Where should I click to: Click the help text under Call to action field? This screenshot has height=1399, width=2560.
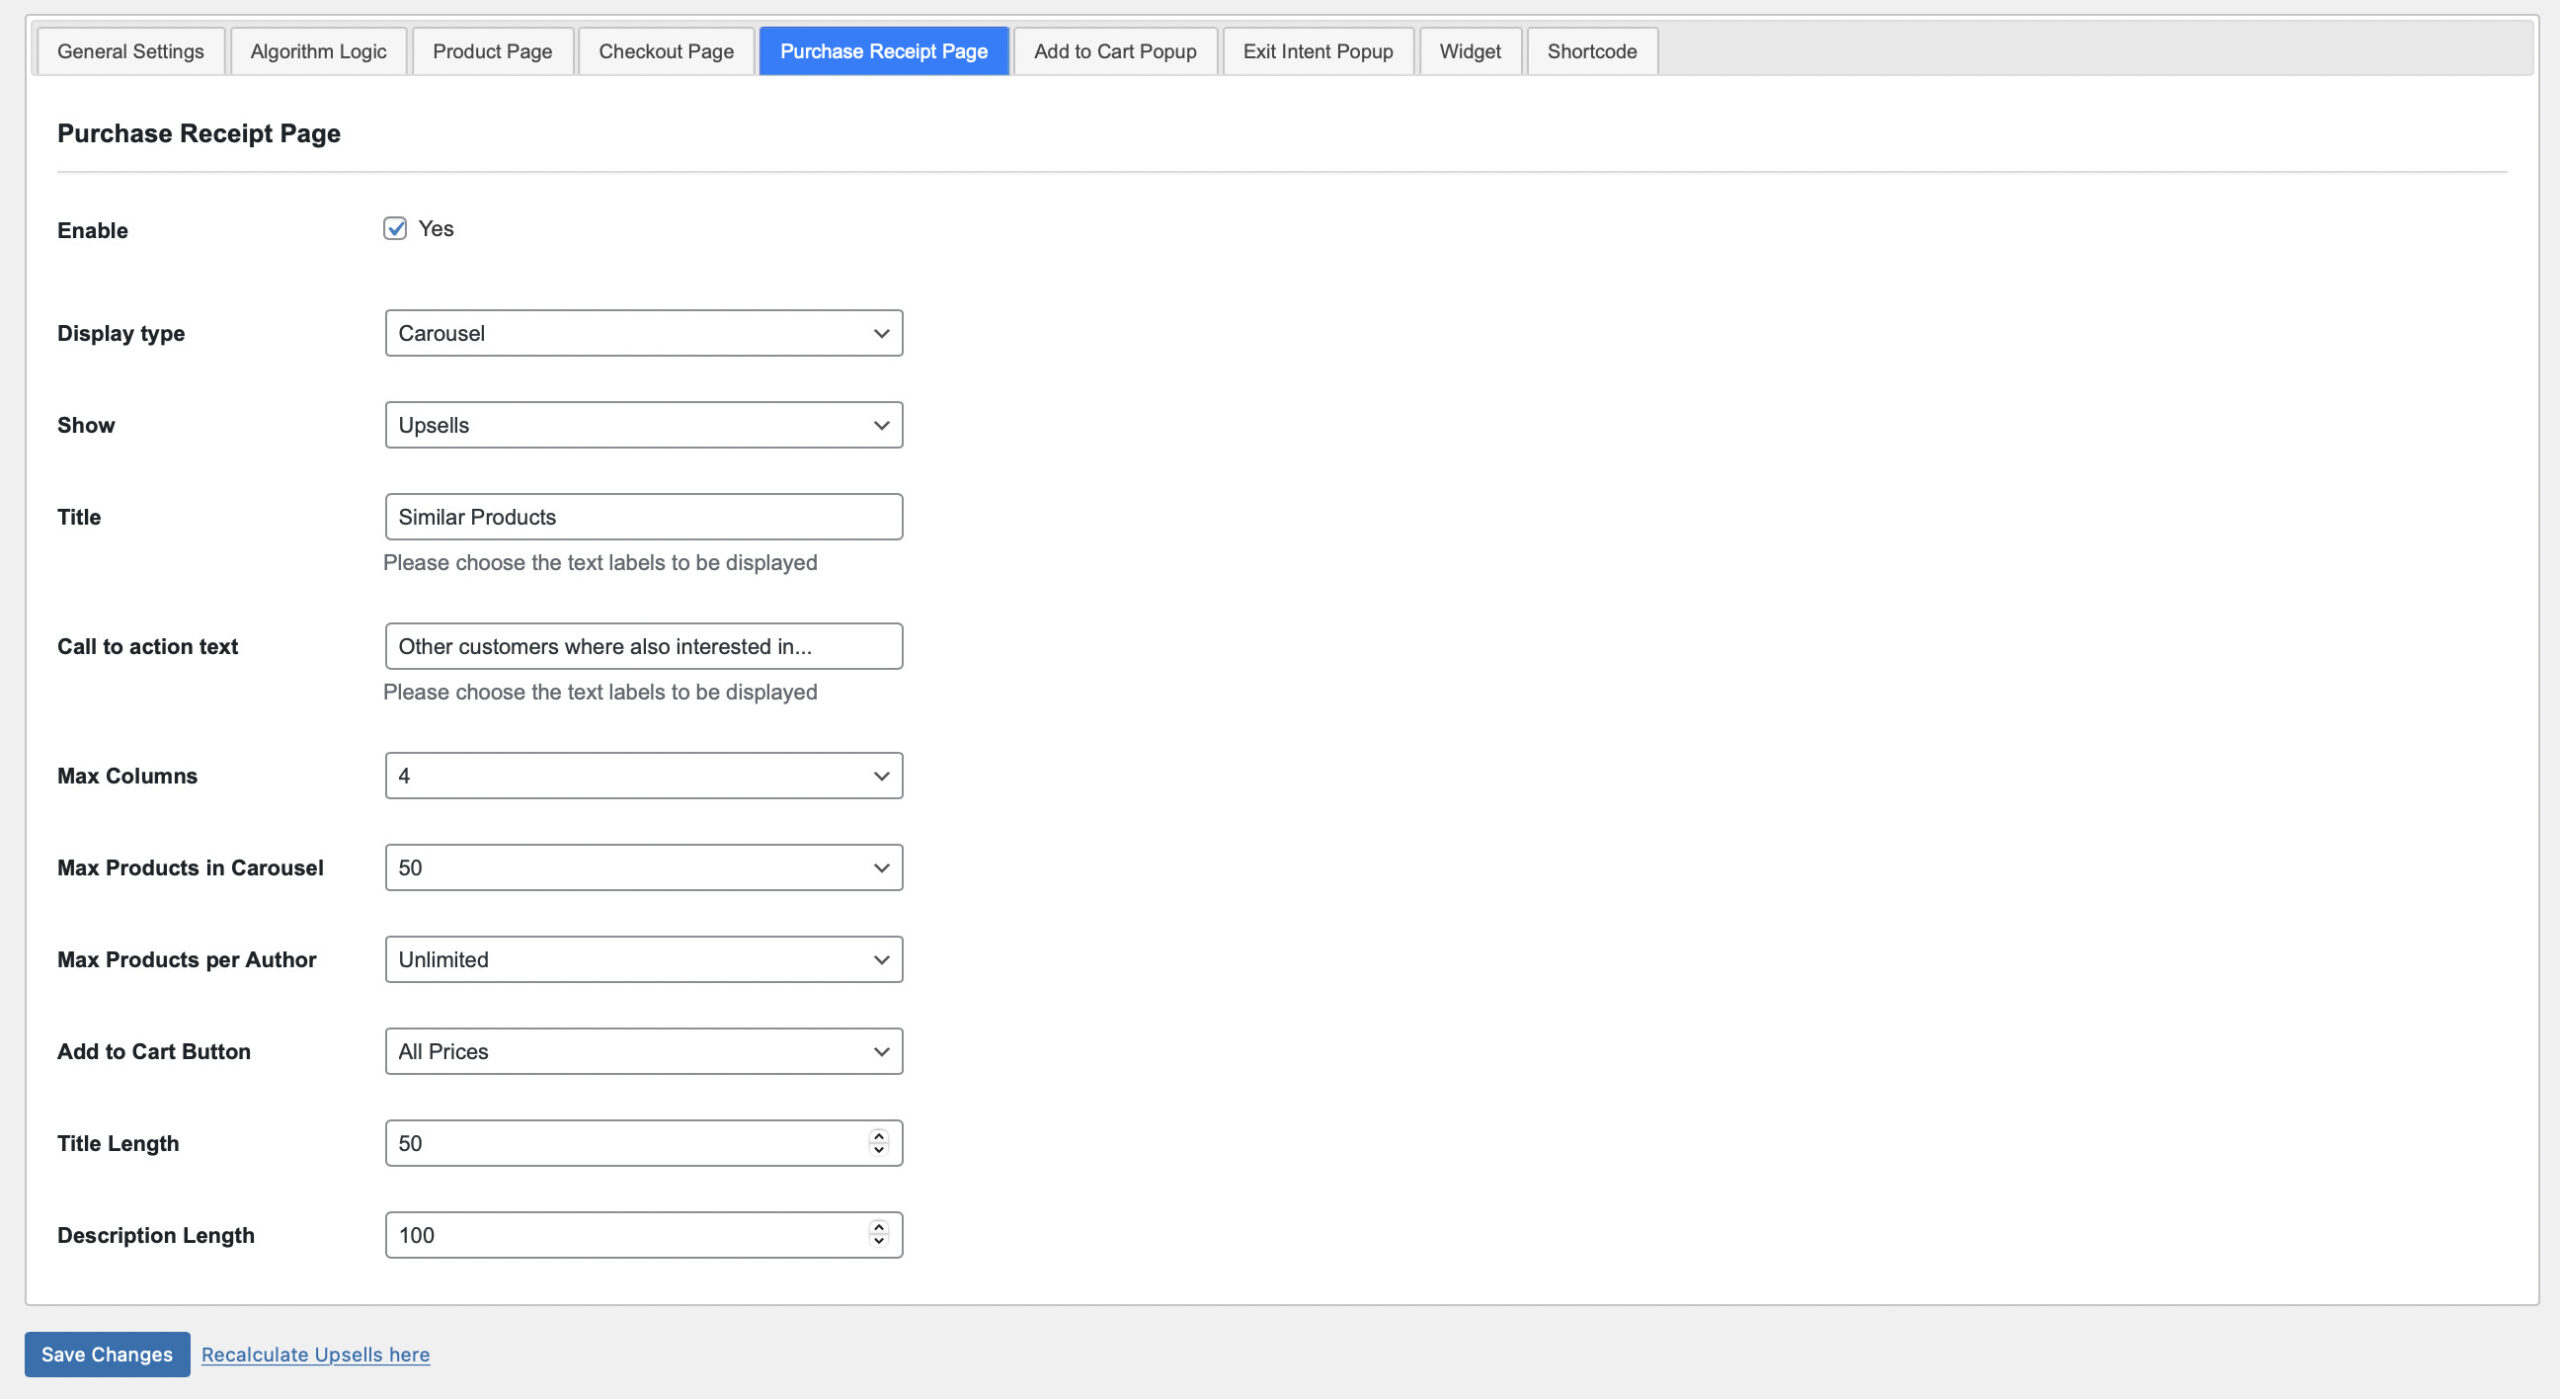pos(600,693)
